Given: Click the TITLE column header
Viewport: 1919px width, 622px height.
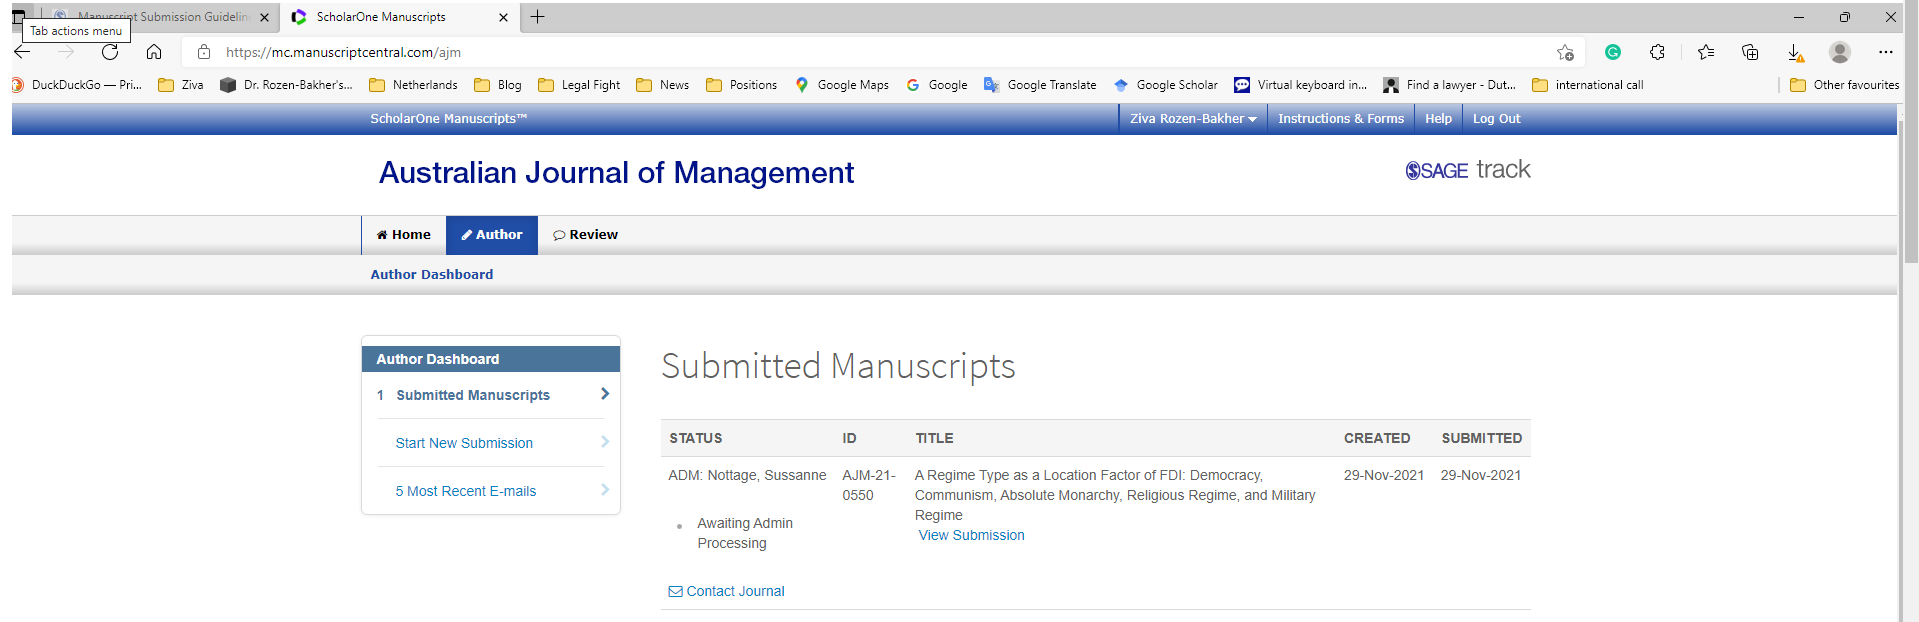Looking at the screenshot, I should 934,438.
